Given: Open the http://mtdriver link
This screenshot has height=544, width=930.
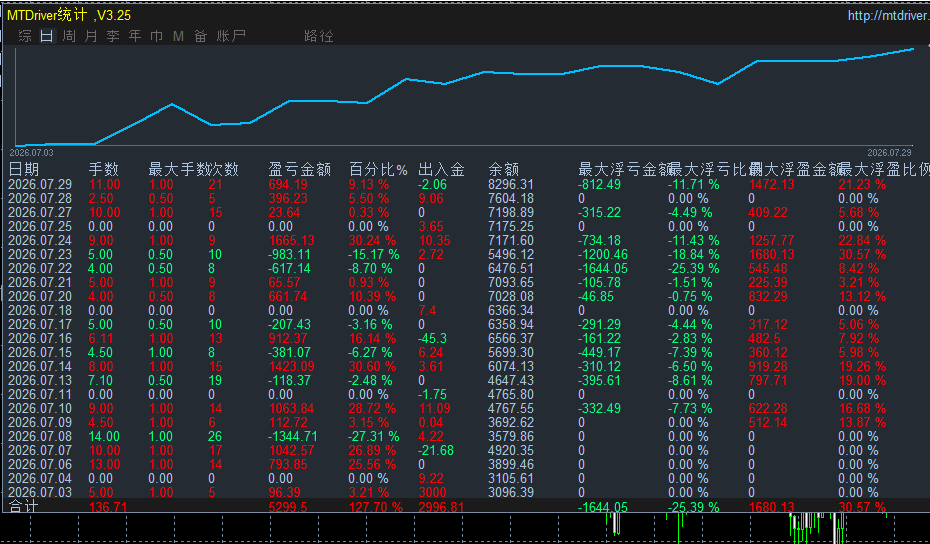Looking at the screenshot, I should (888, 15).
